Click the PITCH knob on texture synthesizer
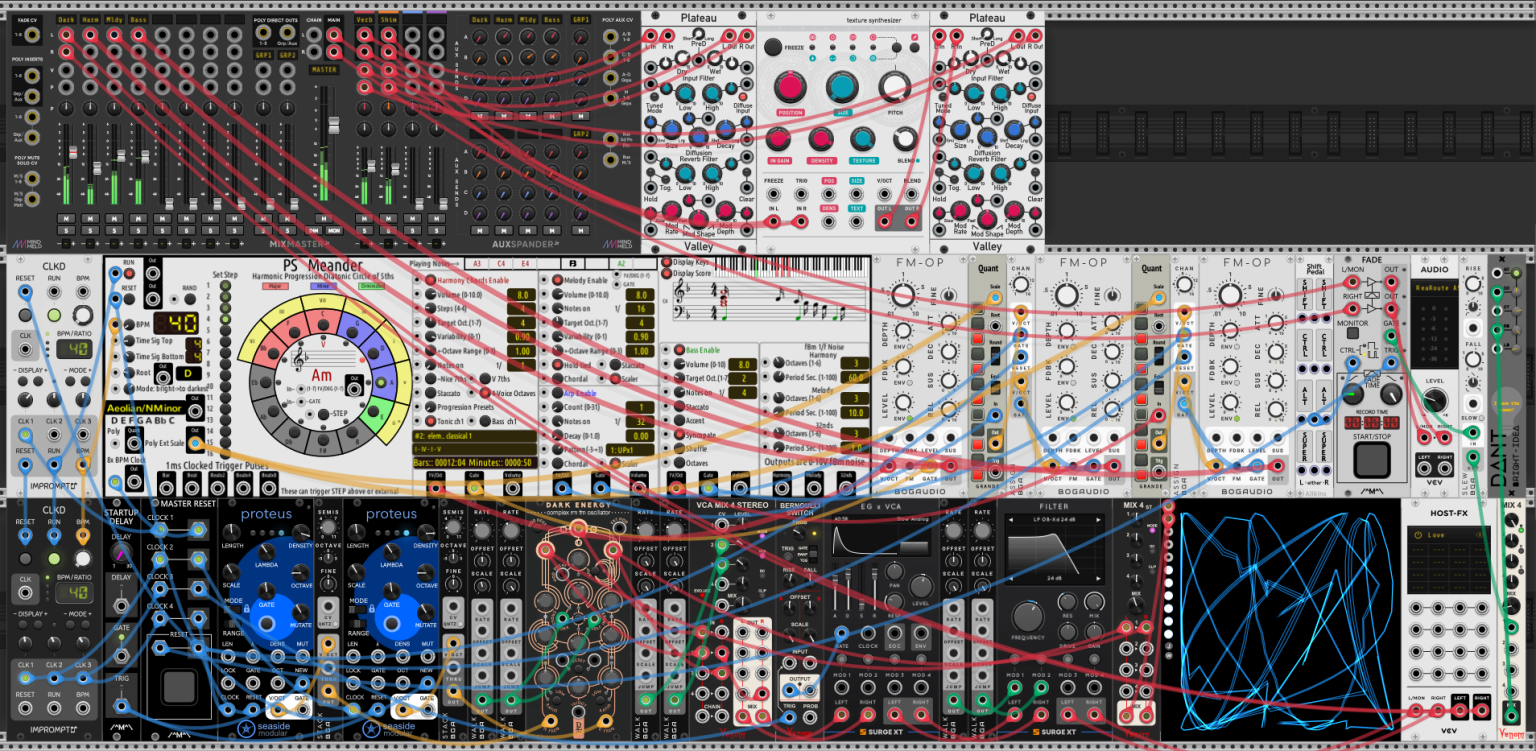The height and width of the screenshot is (751, 1536). 894,86
